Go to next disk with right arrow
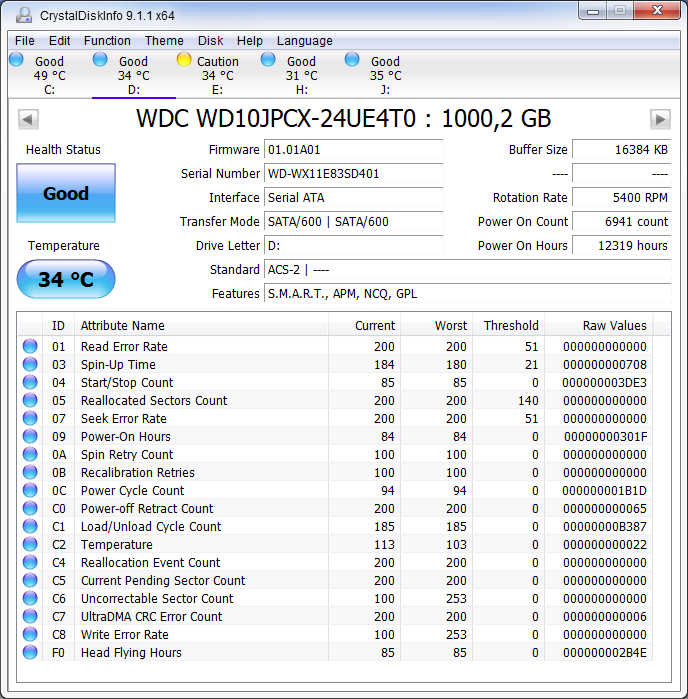Viewport: 688px width, 699px height. 660,119
